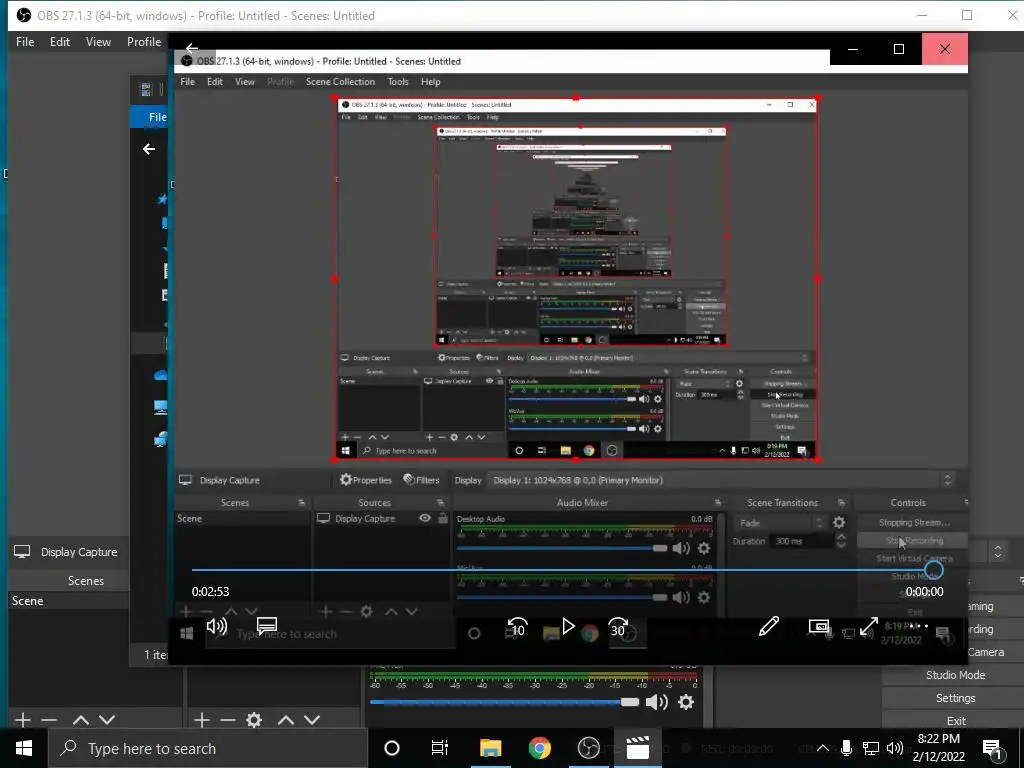The height and width of the screenshot is (768, 1024).
Task: Click the elapsed time 0:02:53
Action: click(x=210, y=592)
